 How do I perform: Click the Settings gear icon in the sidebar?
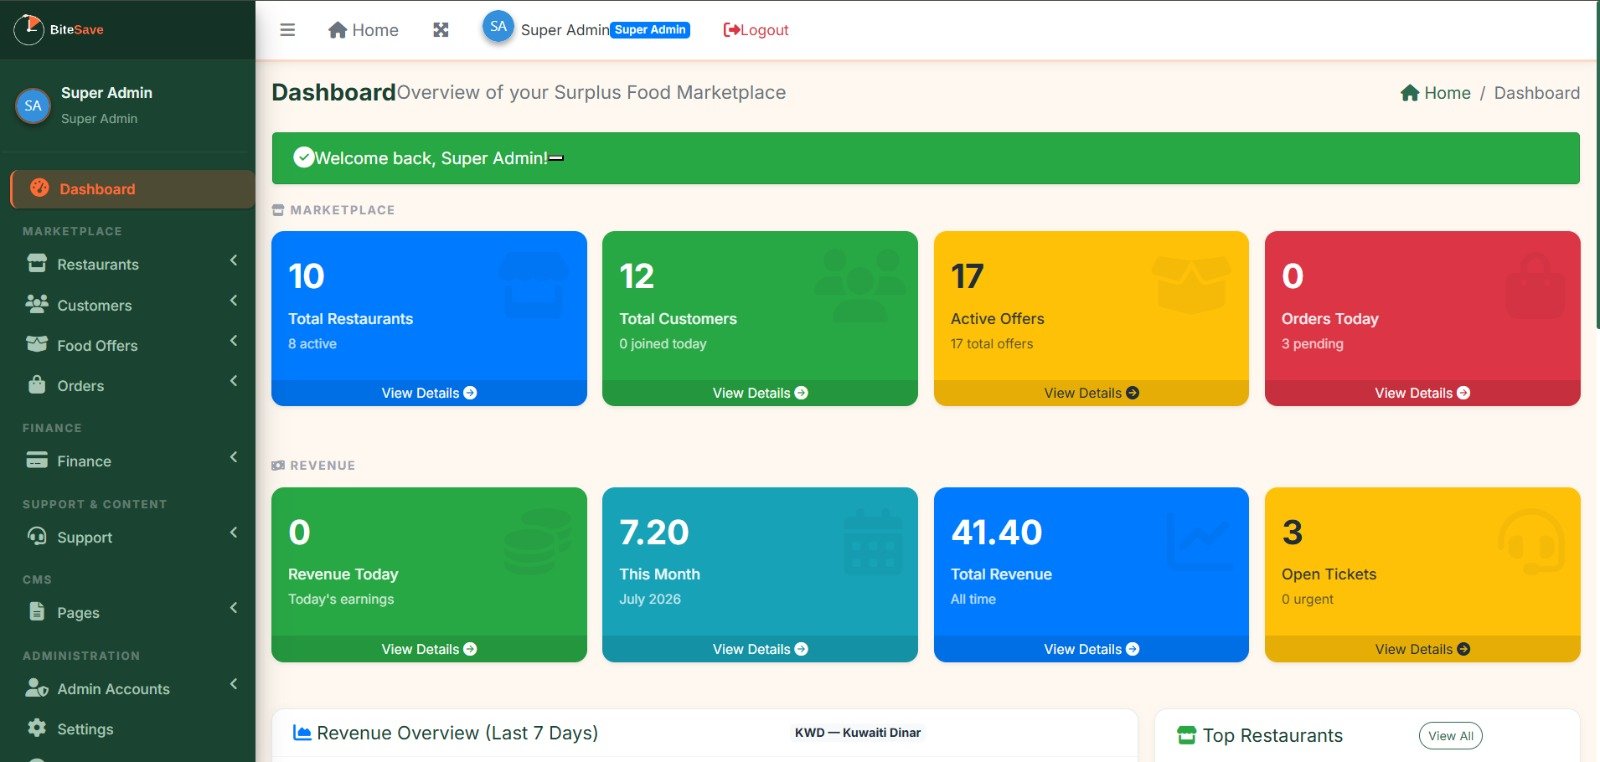click(37, 728)
